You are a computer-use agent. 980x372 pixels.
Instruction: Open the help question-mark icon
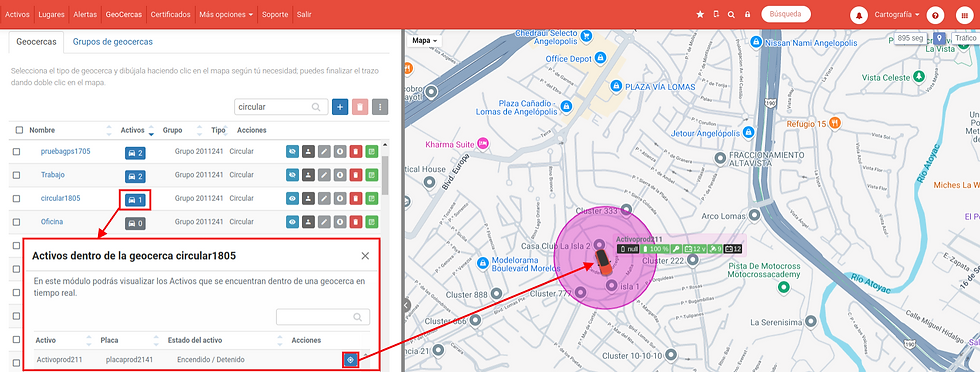935,14
